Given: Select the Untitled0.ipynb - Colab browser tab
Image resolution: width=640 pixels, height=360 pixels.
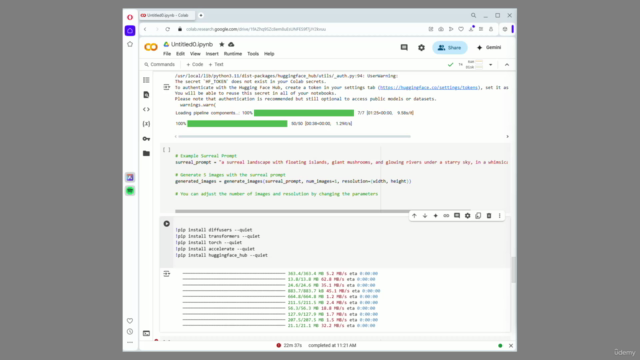Looking at the screenshot, I should tap(167, 16).
